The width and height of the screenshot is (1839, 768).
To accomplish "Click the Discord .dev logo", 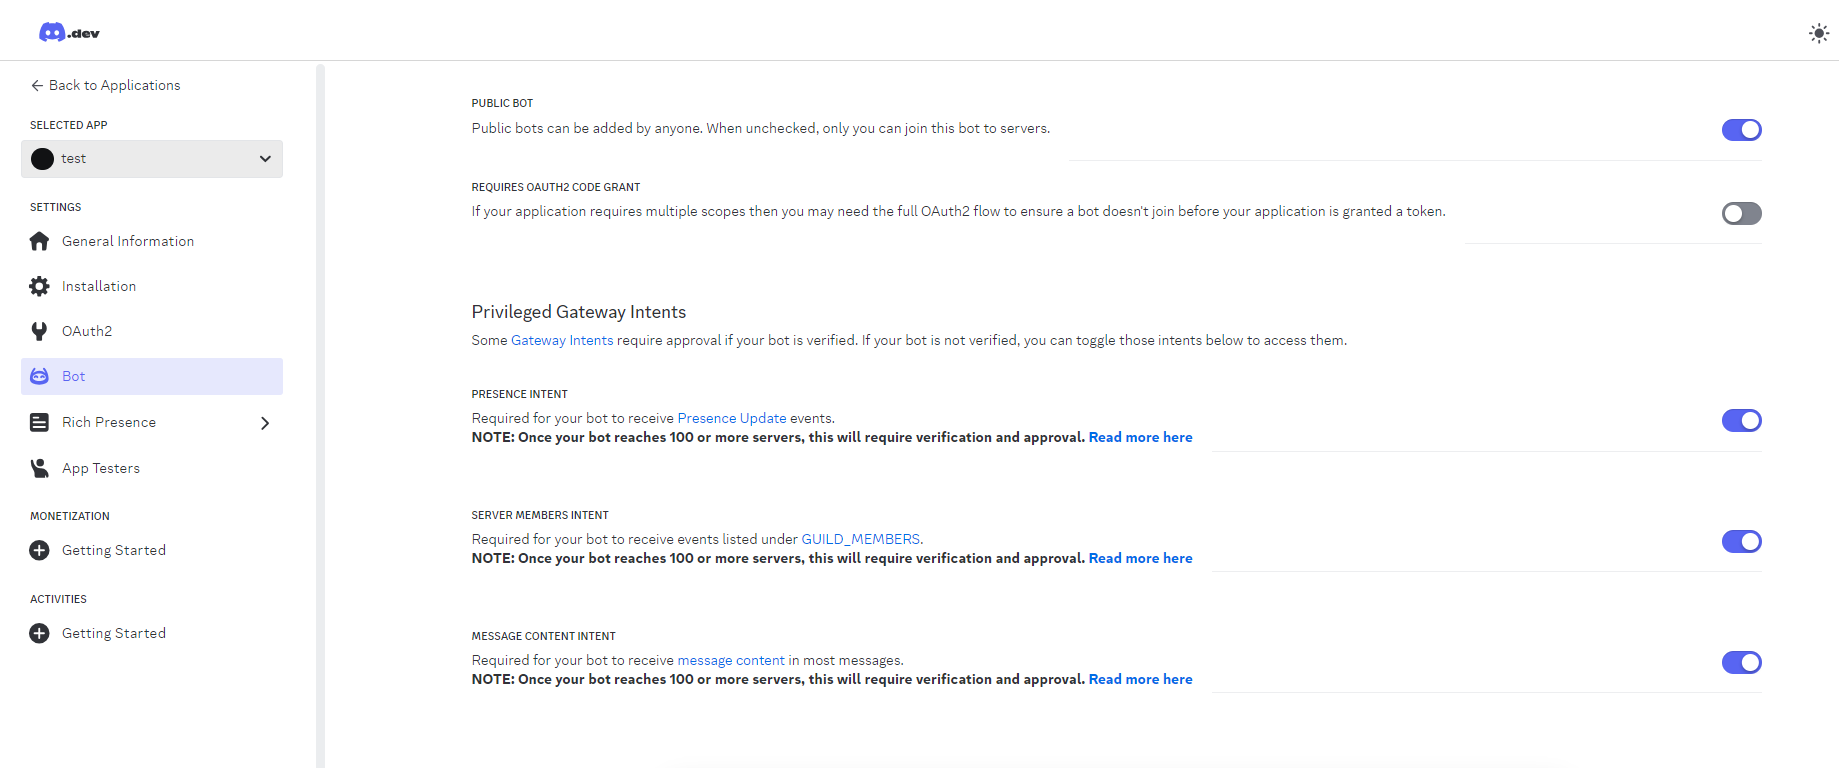I will [69, 33].
